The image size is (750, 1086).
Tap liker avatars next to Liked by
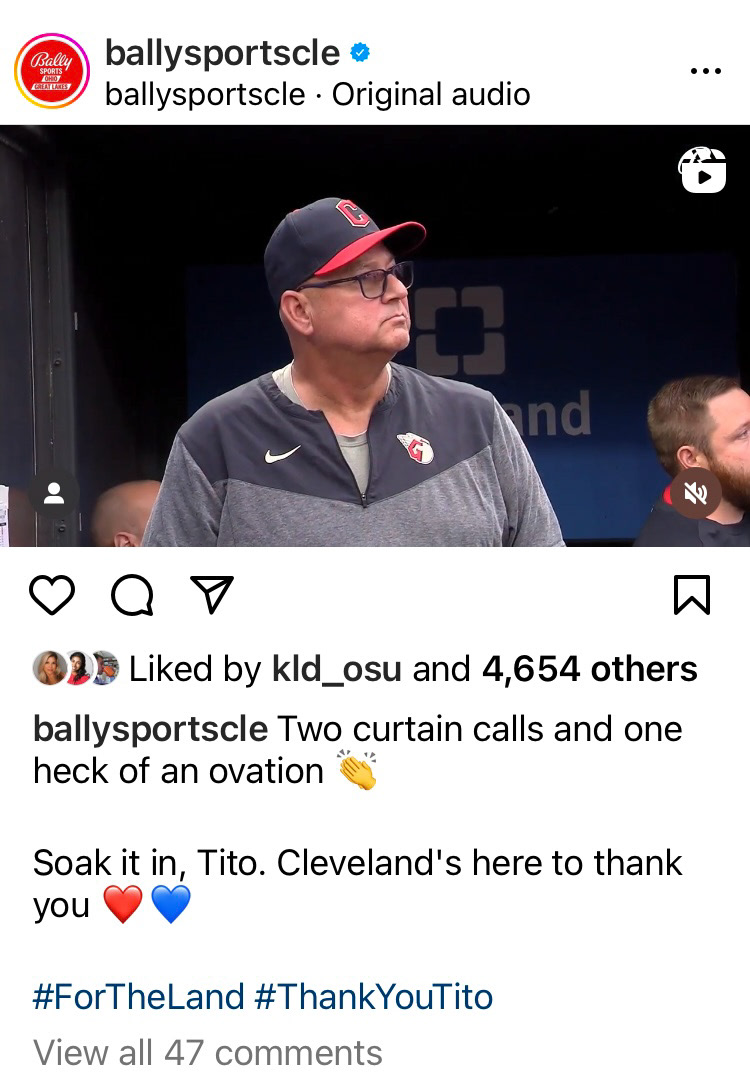76,668
